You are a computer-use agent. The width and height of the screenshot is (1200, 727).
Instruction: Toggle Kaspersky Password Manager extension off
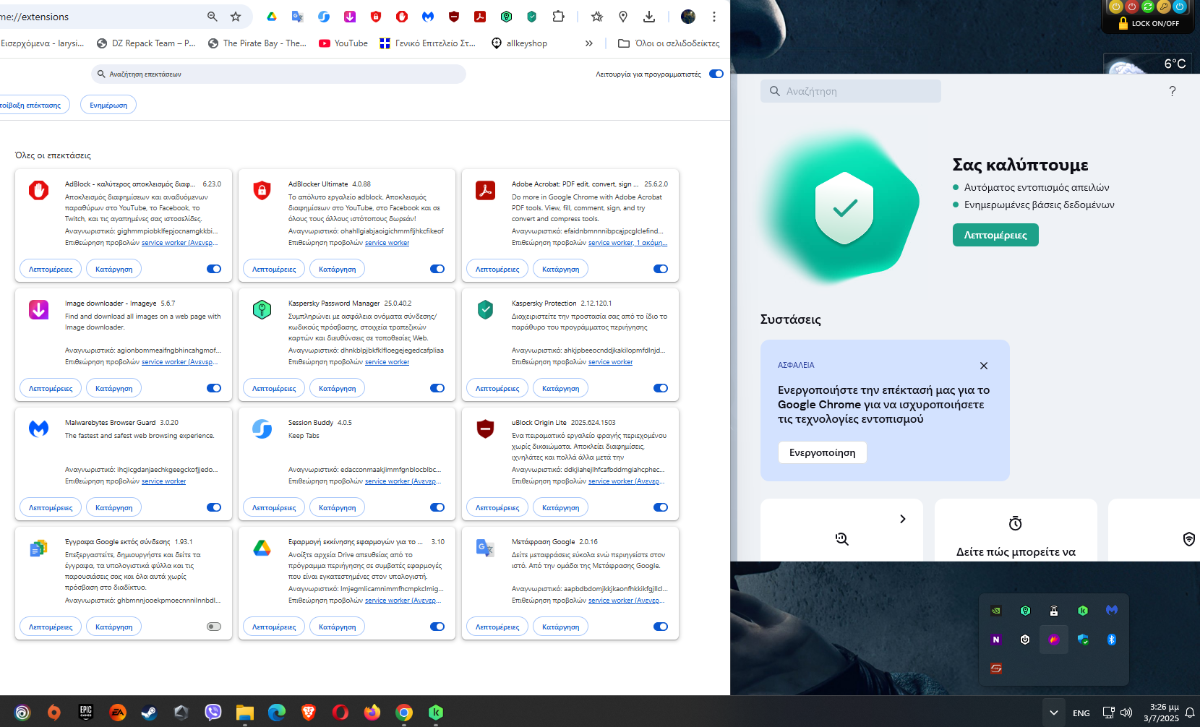tap(437, 388)
